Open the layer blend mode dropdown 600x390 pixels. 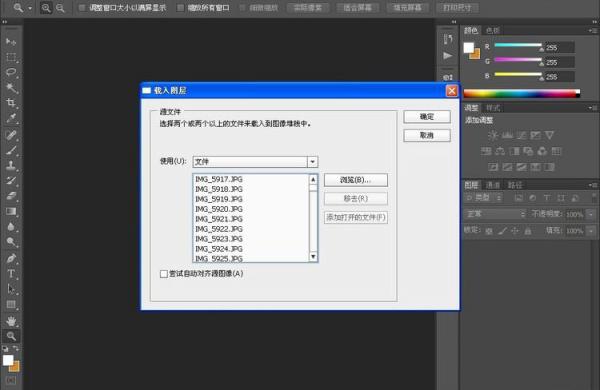click(496, 214)
